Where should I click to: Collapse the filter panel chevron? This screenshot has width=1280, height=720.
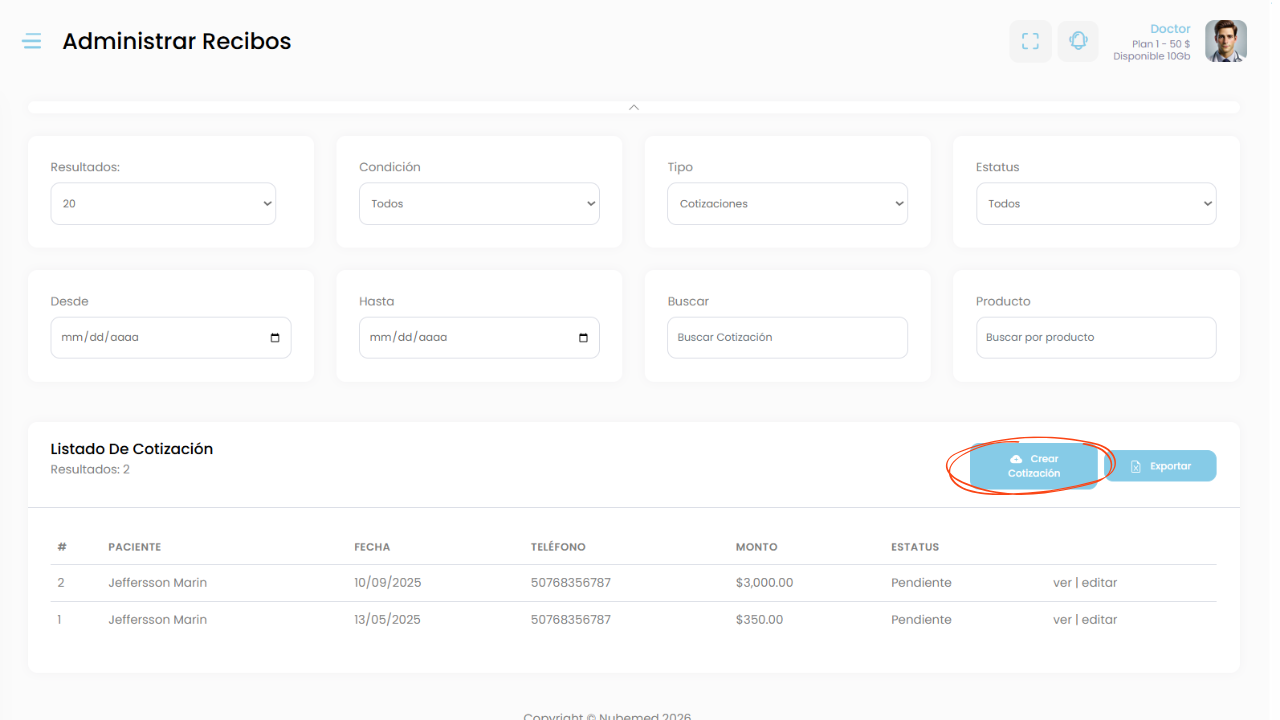633,107
